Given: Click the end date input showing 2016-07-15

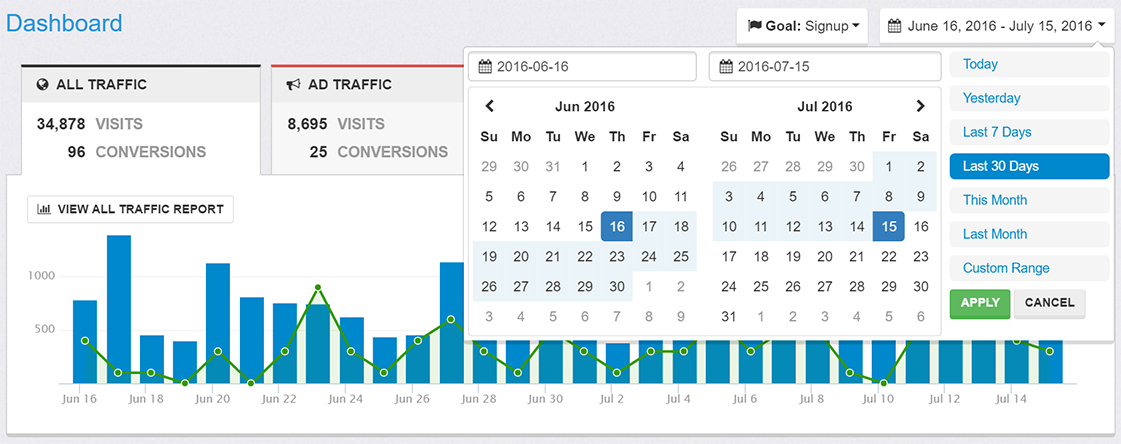Looking at the screenshot, I should coord(825,67).
